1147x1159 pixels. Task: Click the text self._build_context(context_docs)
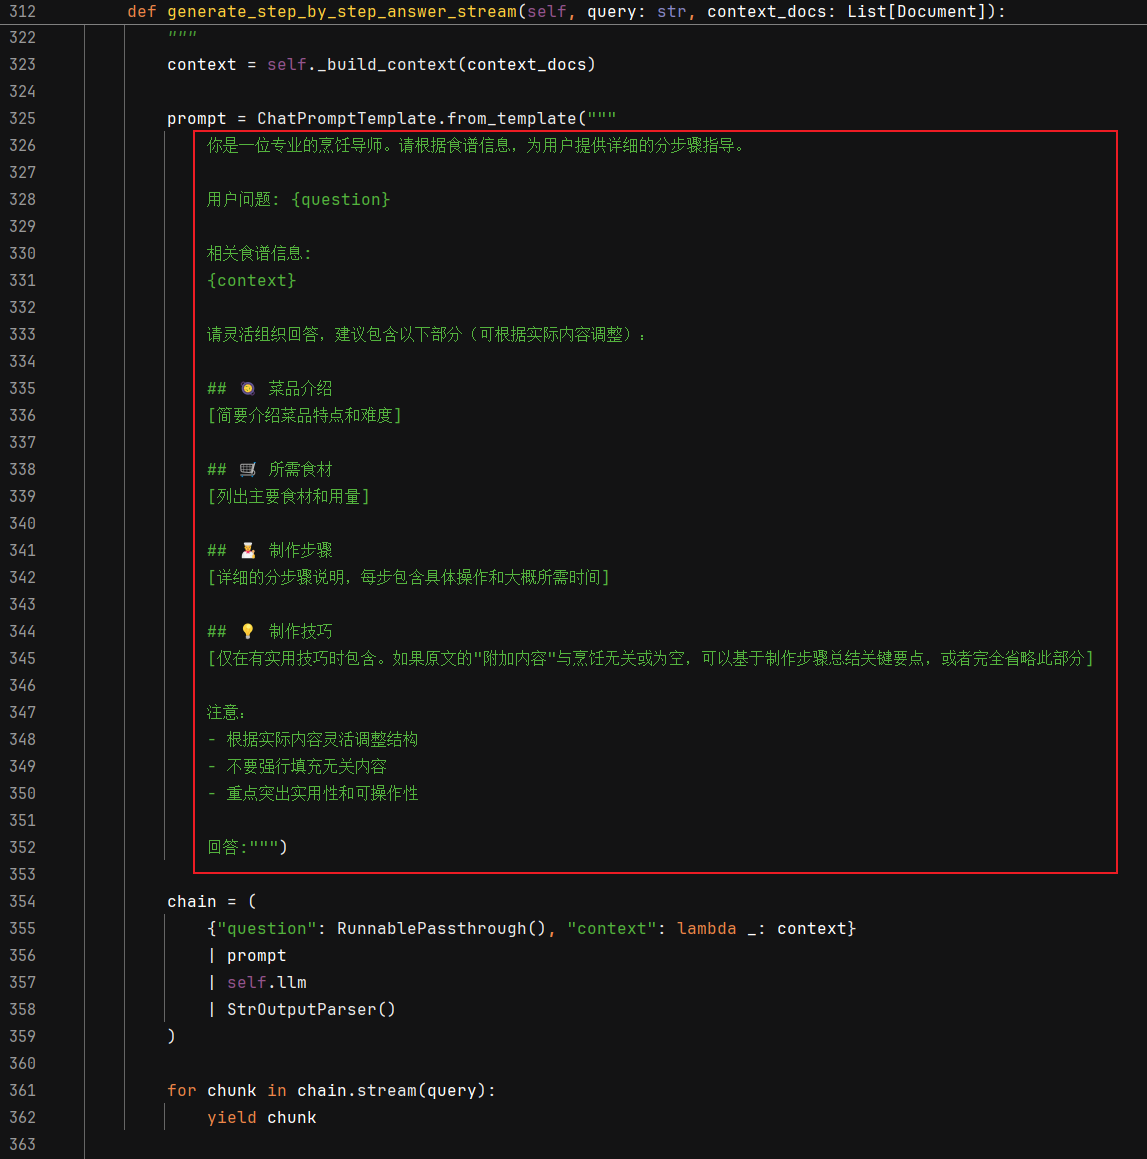pyautogui.click(x=431, y=64)
